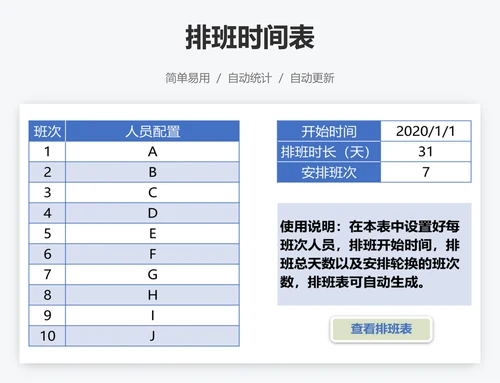The width and height of the screenshot is (500, 383).
Task: Click the 自动更新 subtitle text
Action: click(312, 78)
